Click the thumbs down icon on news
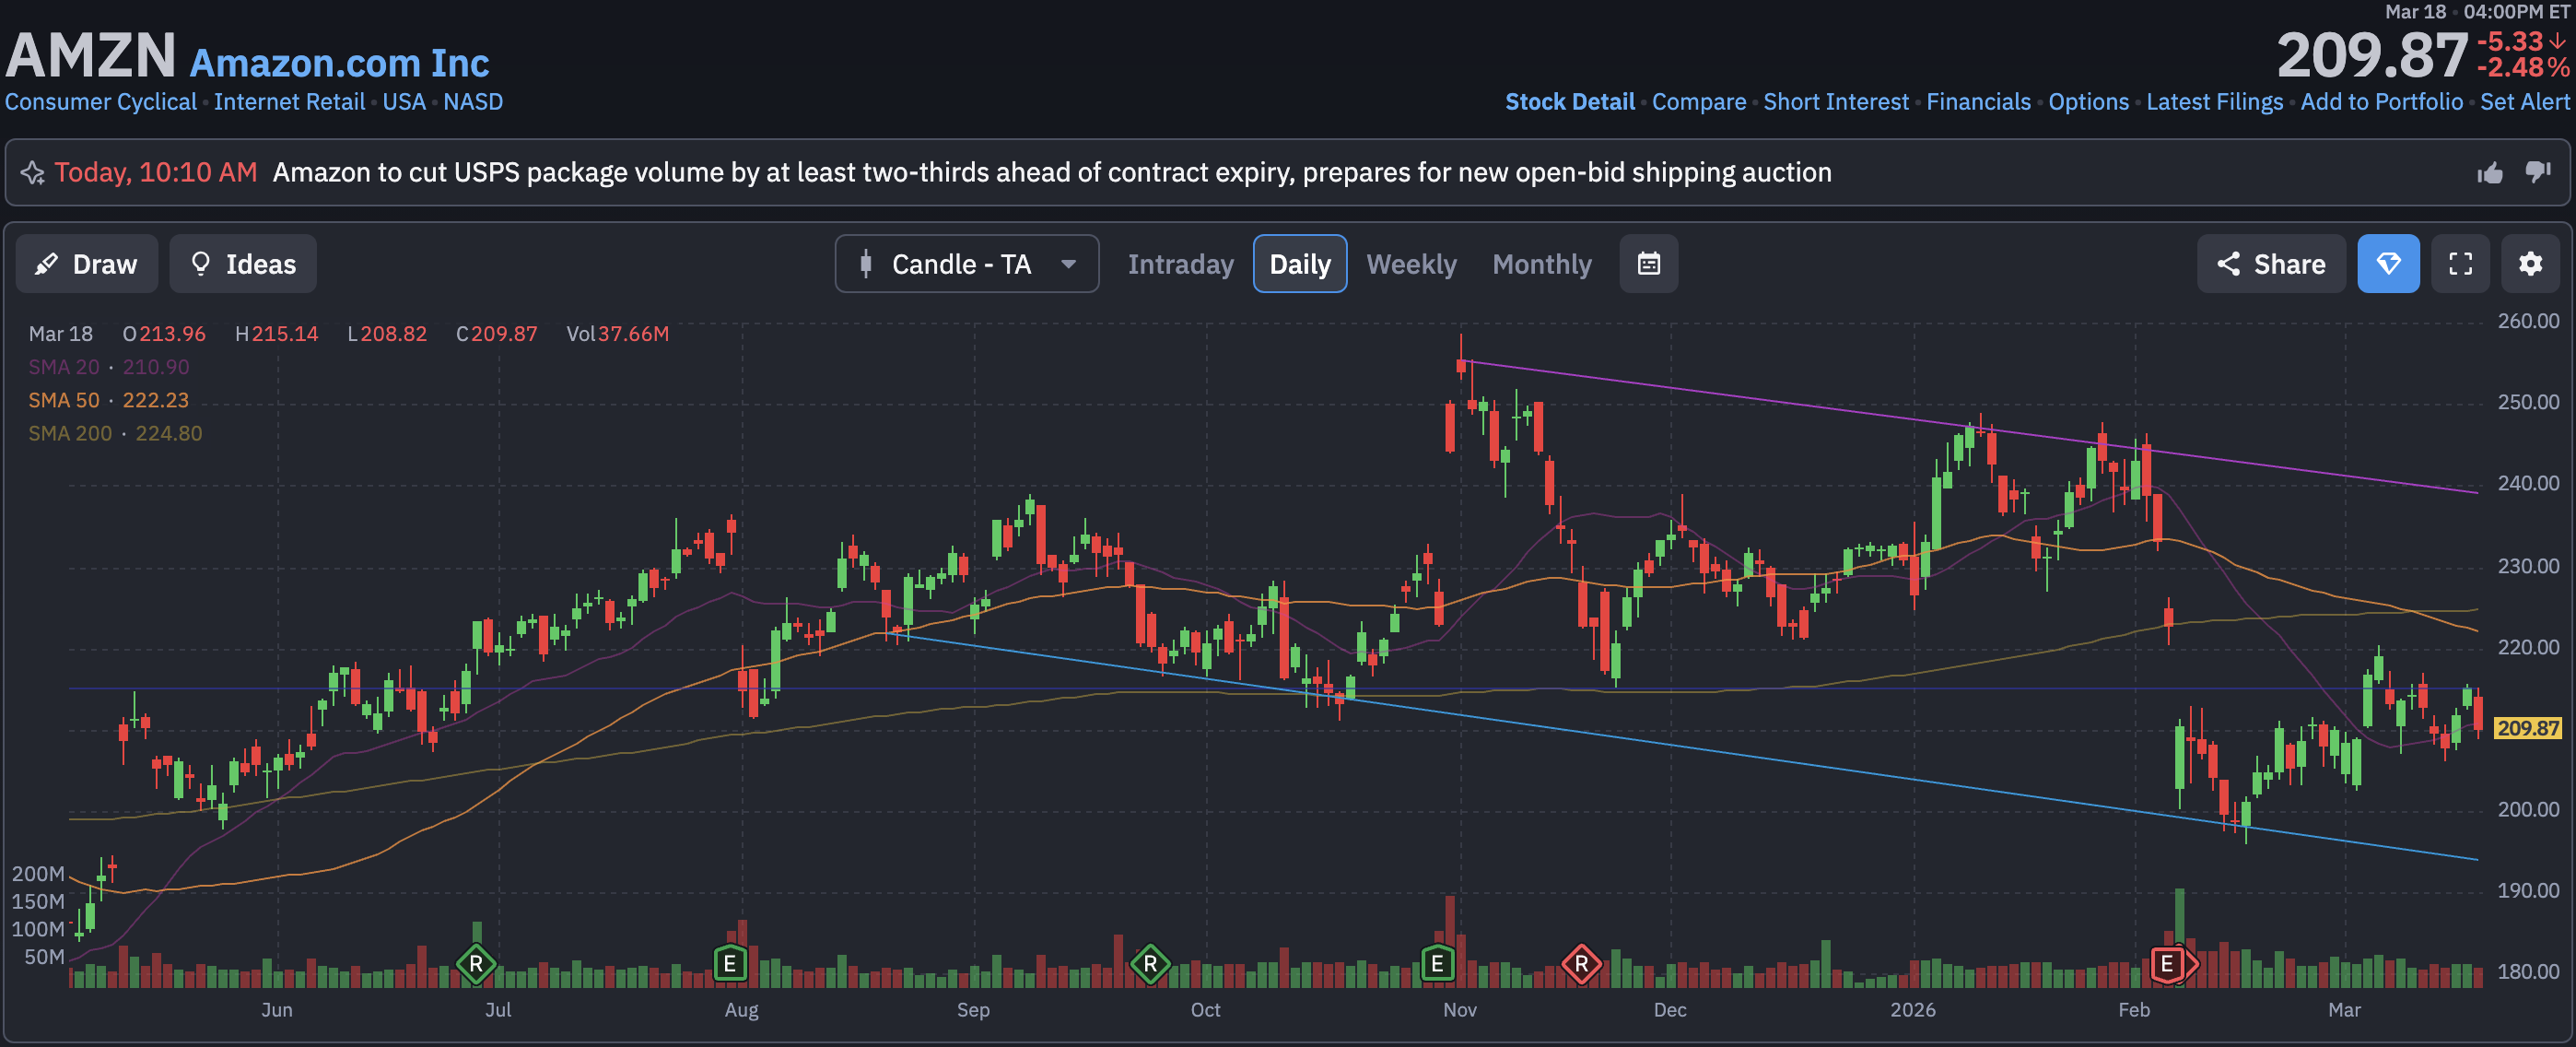 click(x=2537, y=172)
